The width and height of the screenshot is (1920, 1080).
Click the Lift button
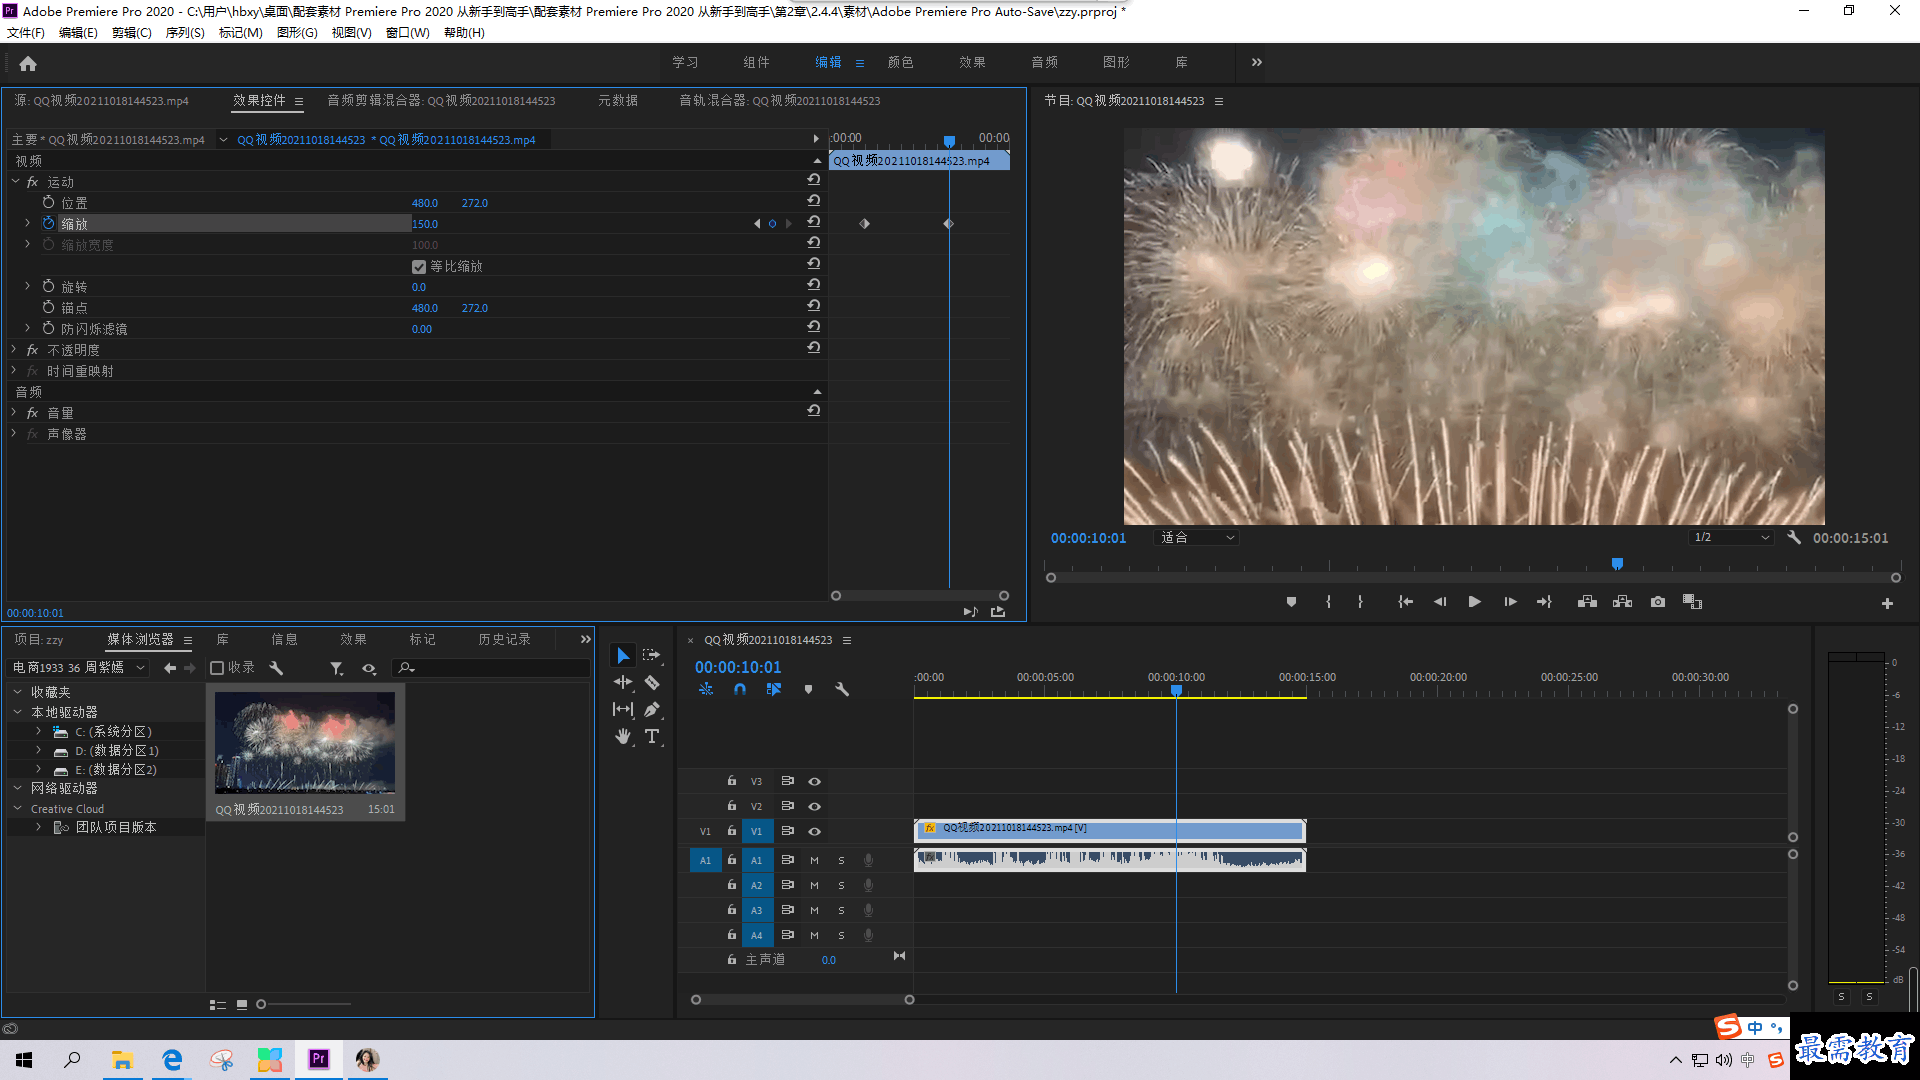1587,602
